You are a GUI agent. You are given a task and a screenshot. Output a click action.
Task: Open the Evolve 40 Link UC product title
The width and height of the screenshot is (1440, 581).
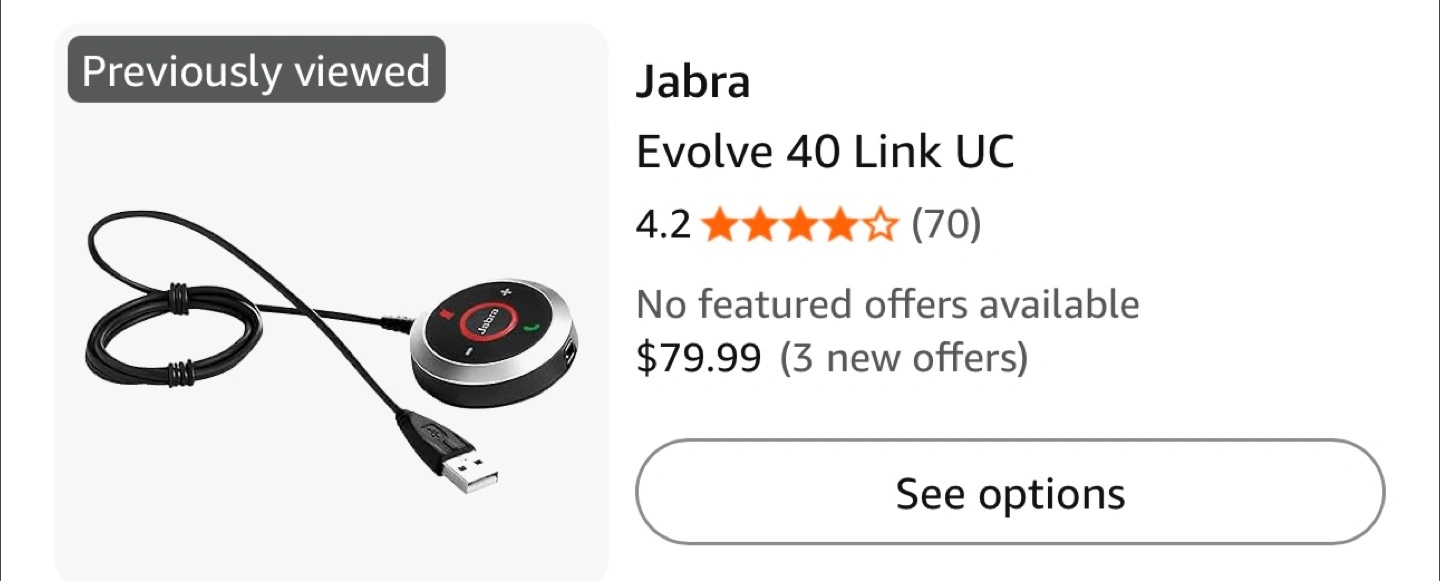point(825,152)
